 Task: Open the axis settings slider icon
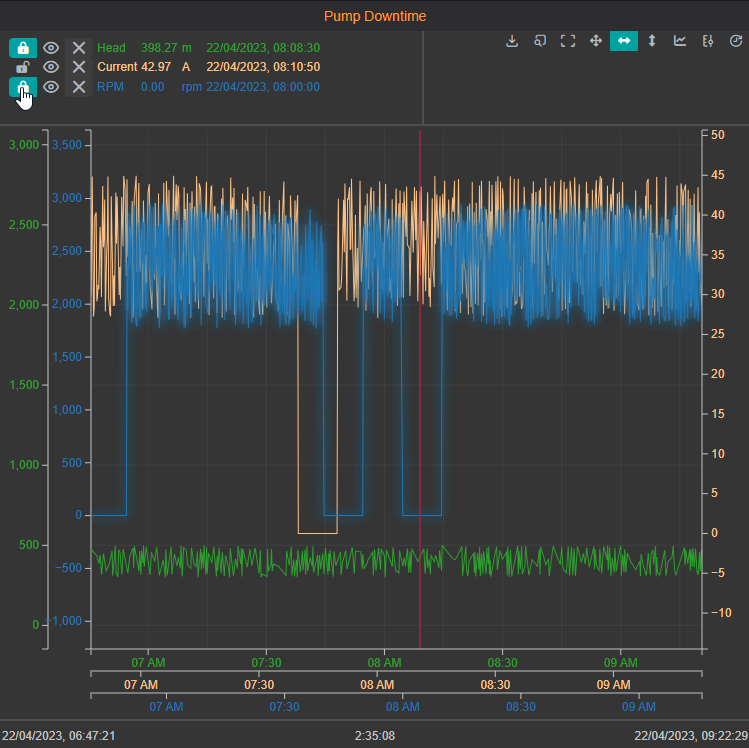pyautogui.click(x=708, y=41)
